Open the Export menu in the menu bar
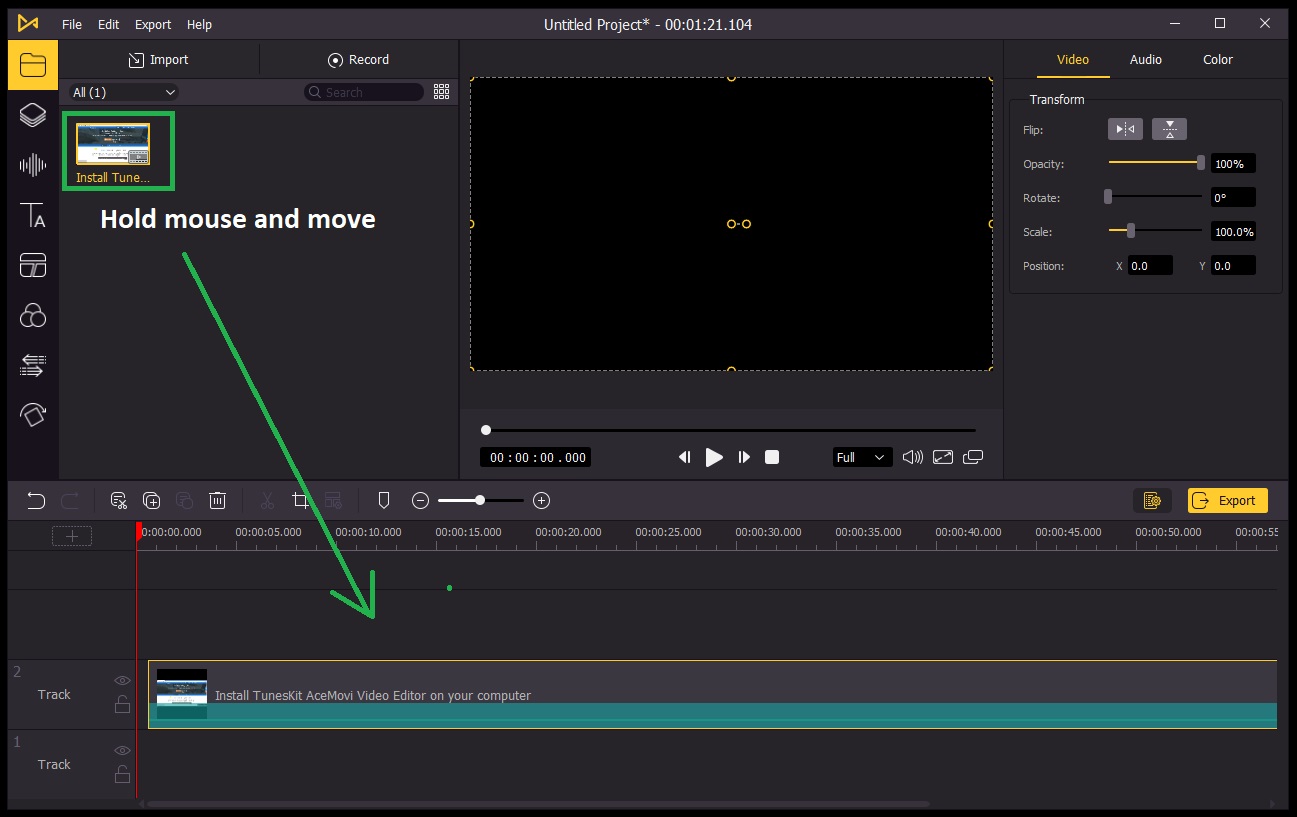 point(152,24)
